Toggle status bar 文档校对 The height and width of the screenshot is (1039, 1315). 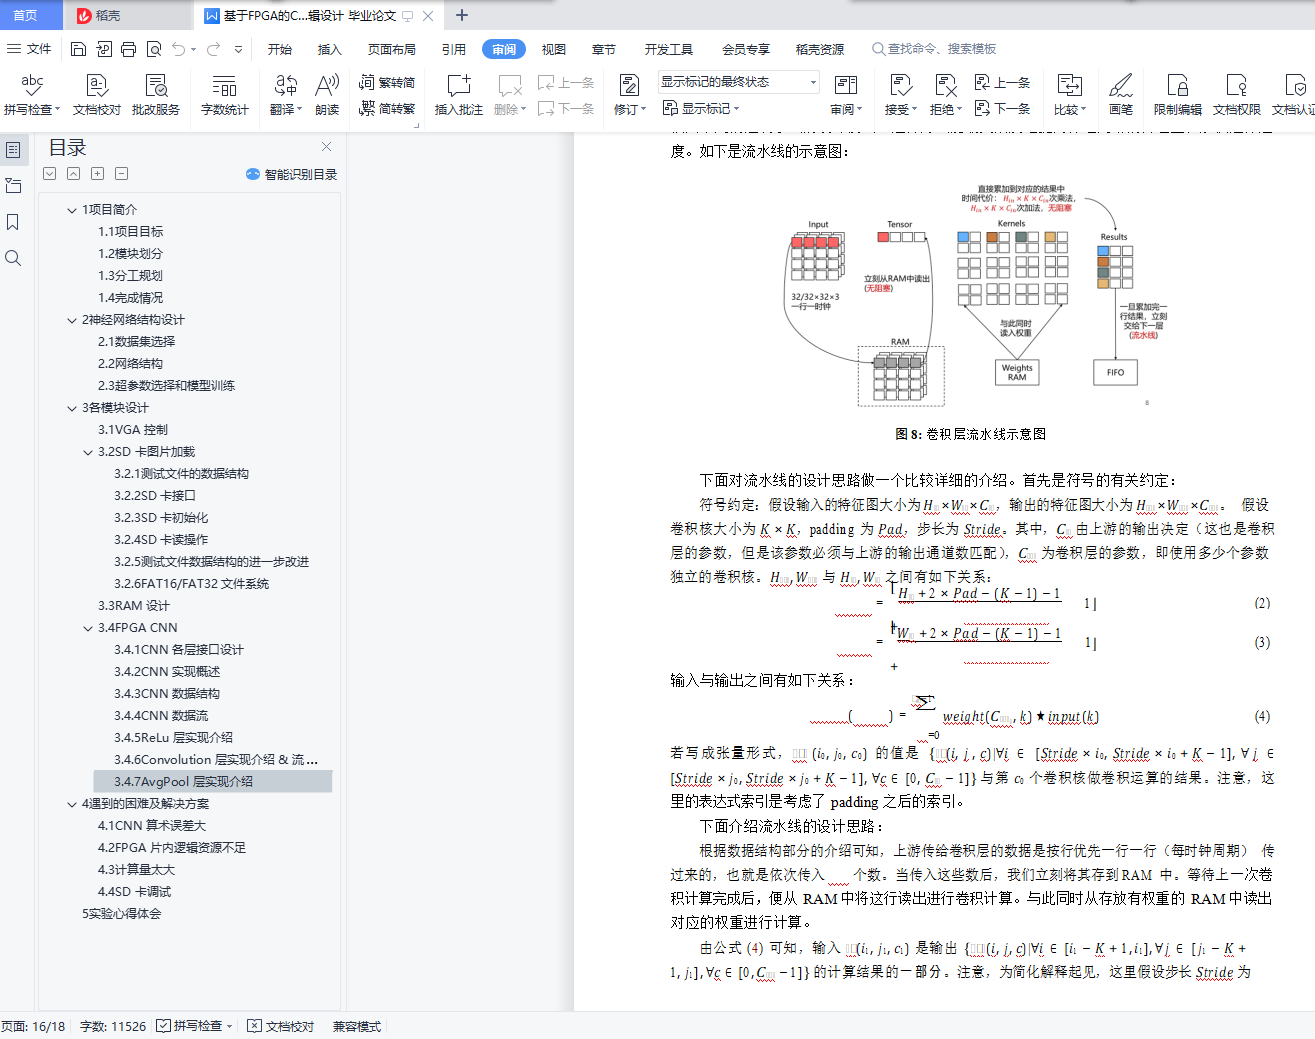click(x=281, y=1026)
